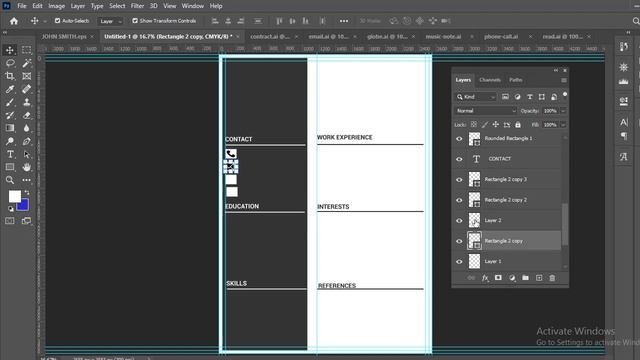640x360 pixels.
Task: Open the Filter menu
Action: pyautogui.click(x=137, y=6)
